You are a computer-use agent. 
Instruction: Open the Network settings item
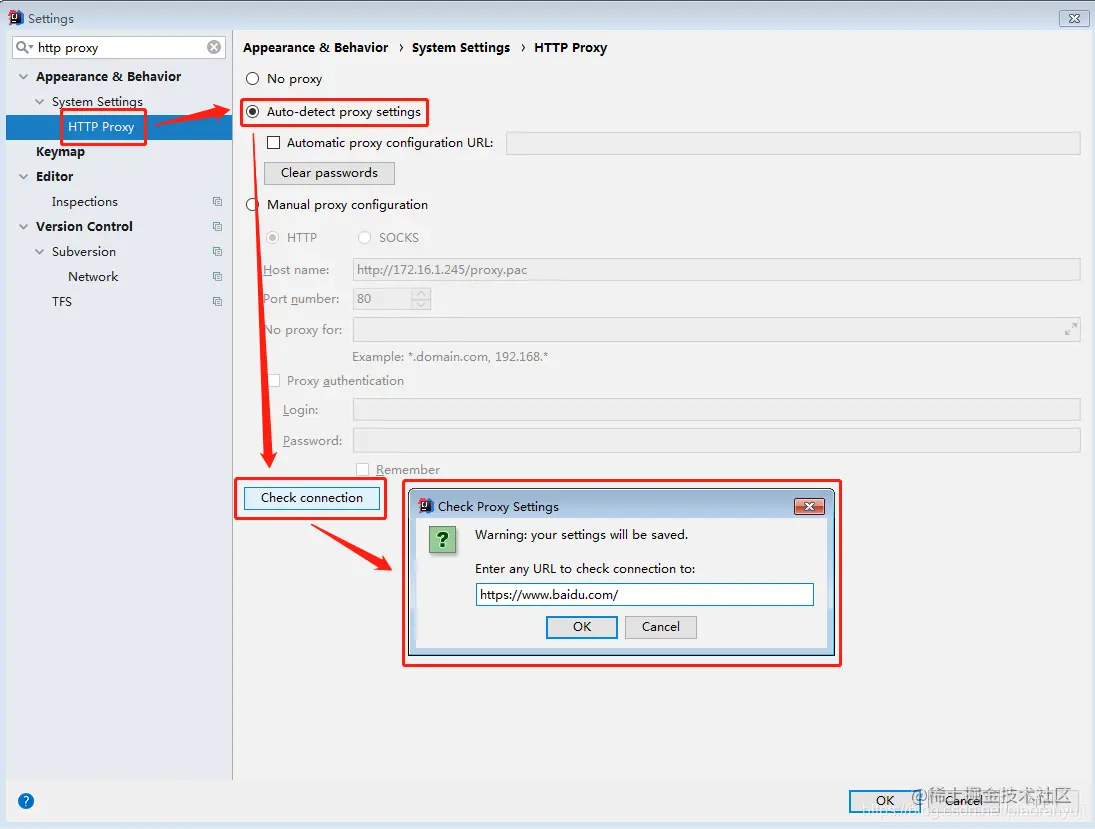coord(93,277)
